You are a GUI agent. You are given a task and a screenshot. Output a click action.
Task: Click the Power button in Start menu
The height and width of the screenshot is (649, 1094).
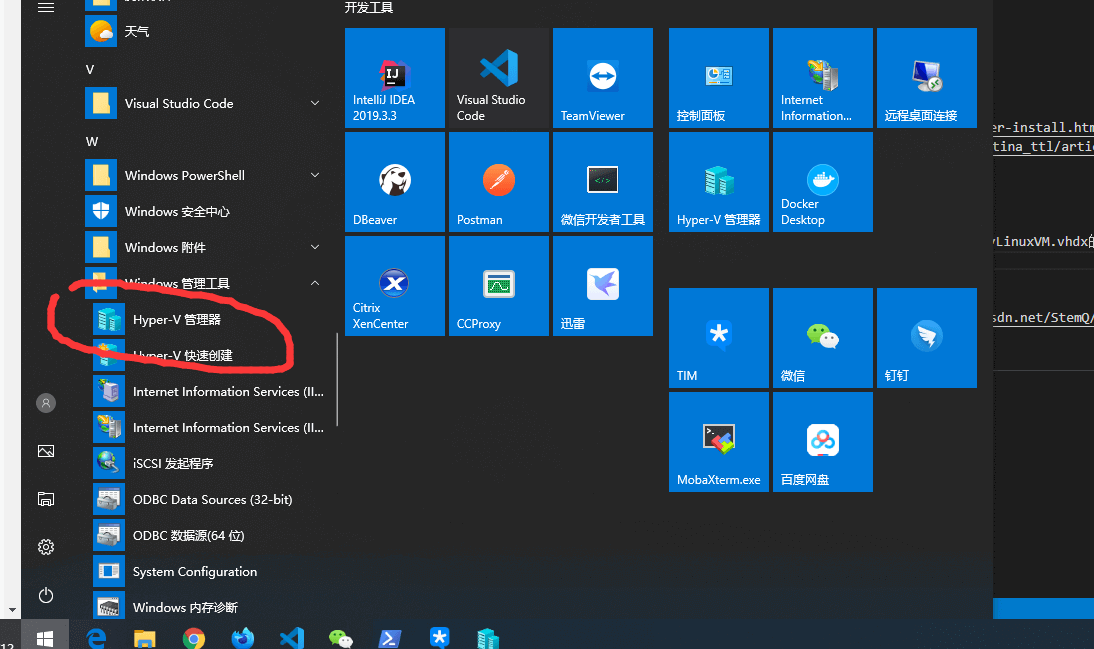[x=46, y=595]
